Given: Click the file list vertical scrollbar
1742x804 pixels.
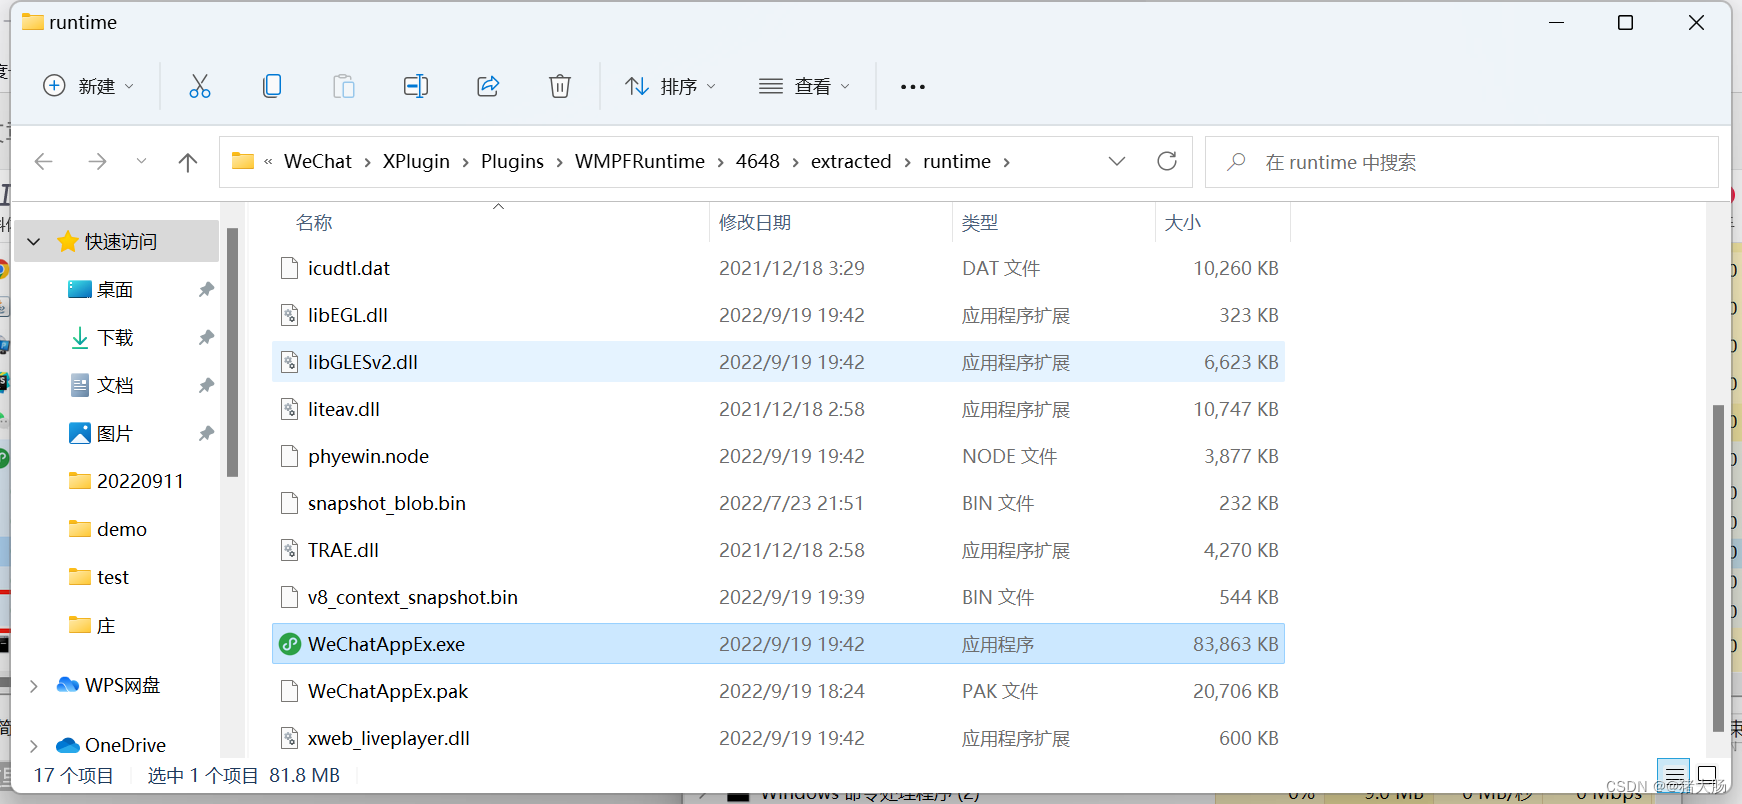Looking at the screenshot, I should click(x=1718, y=568).
